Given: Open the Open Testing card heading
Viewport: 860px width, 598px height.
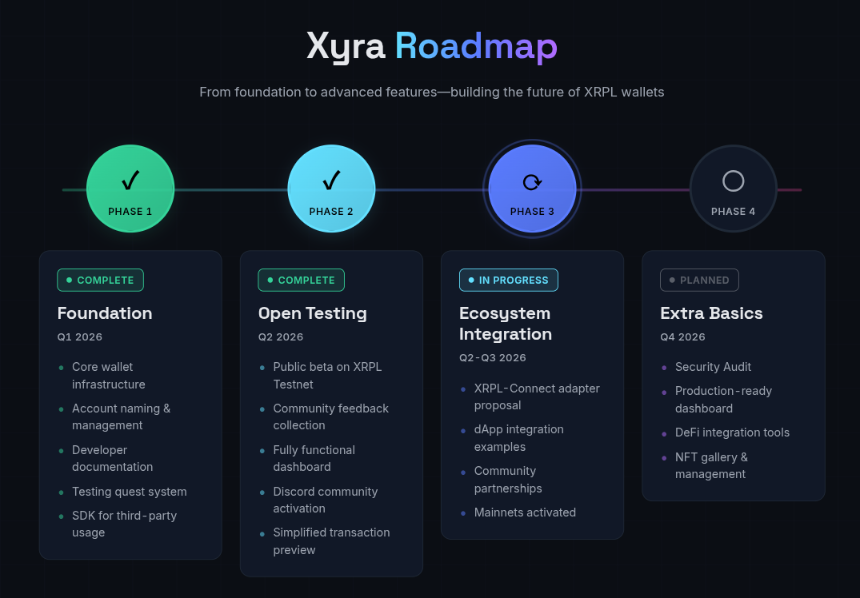Looking at the screenshot, I should click(312, 313).
